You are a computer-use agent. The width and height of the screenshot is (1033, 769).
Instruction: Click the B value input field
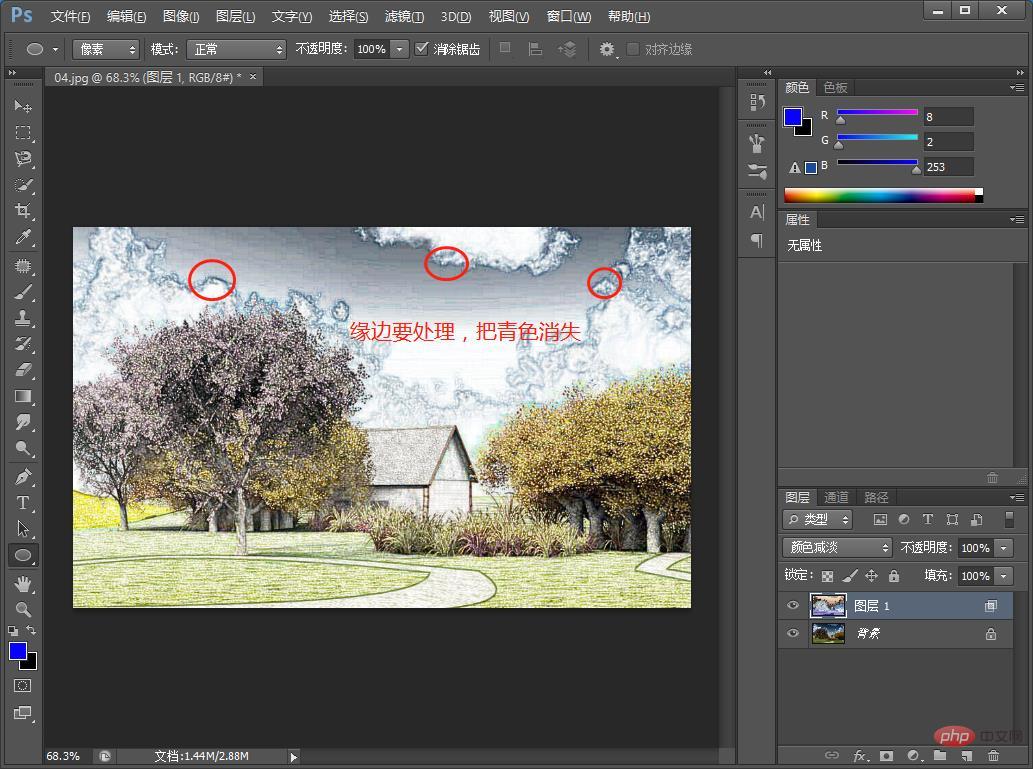tap(948, 167)
